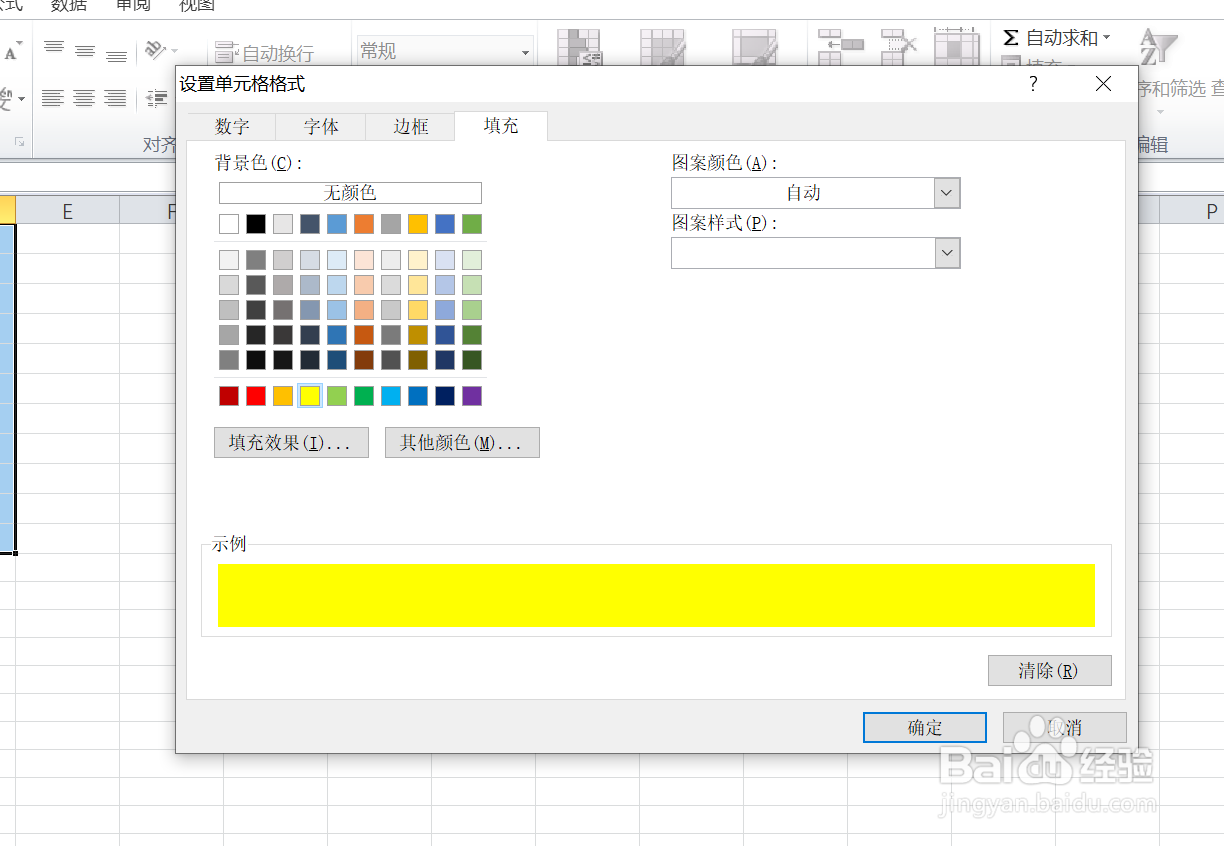The width and height of the screenshot is (1224, 846).
Task: Select the light green standard color
Action: click(x=337, y=396)
